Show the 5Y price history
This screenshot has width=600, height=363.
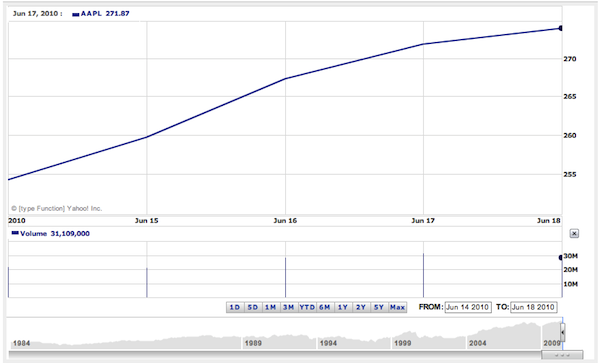[x=379, y=307]
